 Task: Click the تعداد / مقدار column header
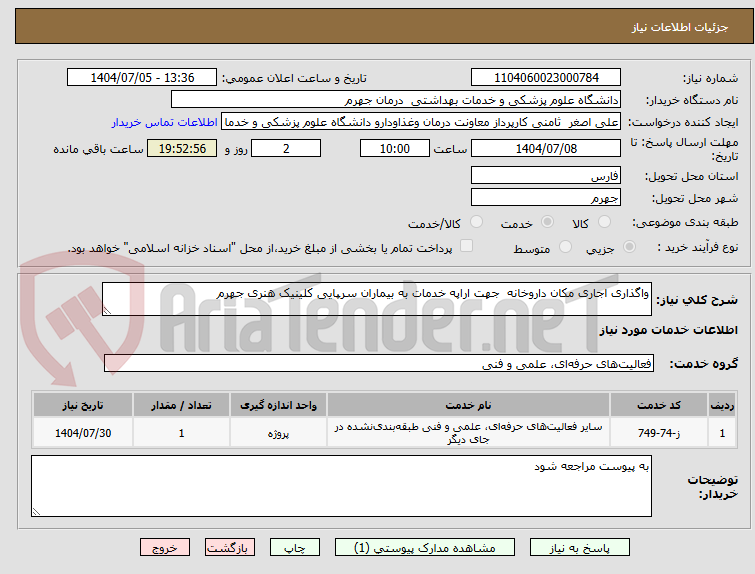pyautogui.click(x=181, y=405)
